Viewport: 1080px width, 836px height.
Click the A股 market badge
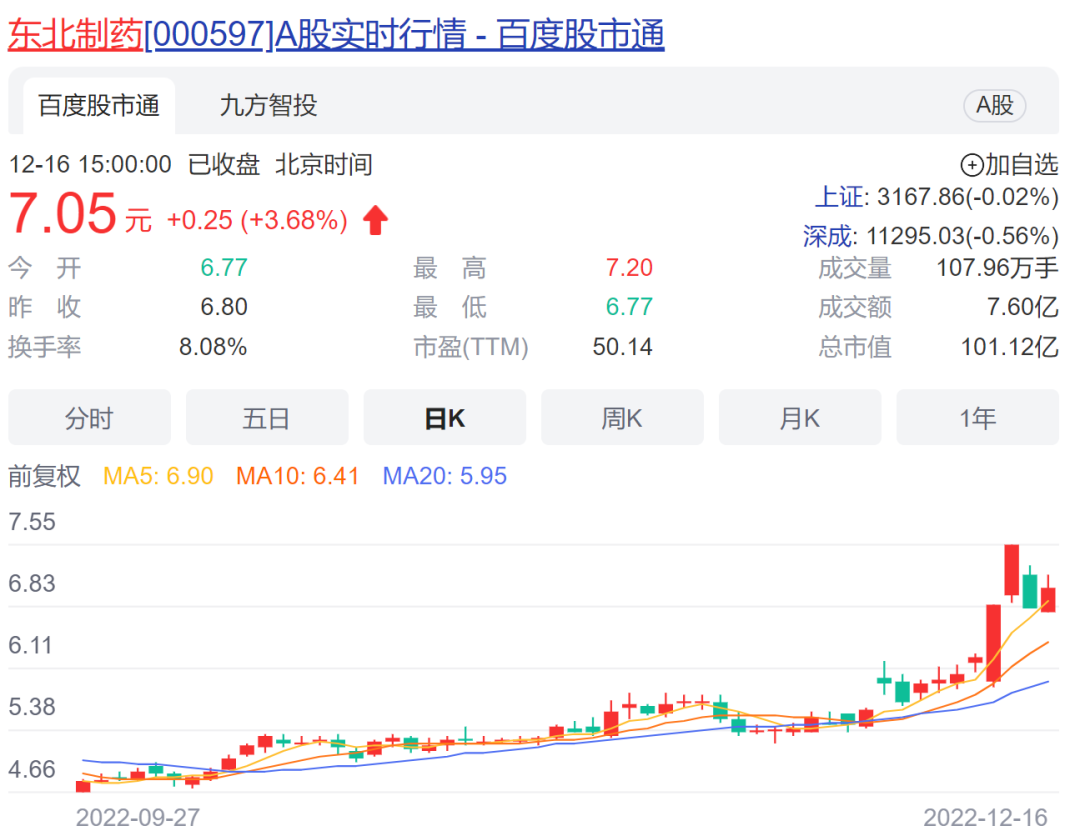994,106
